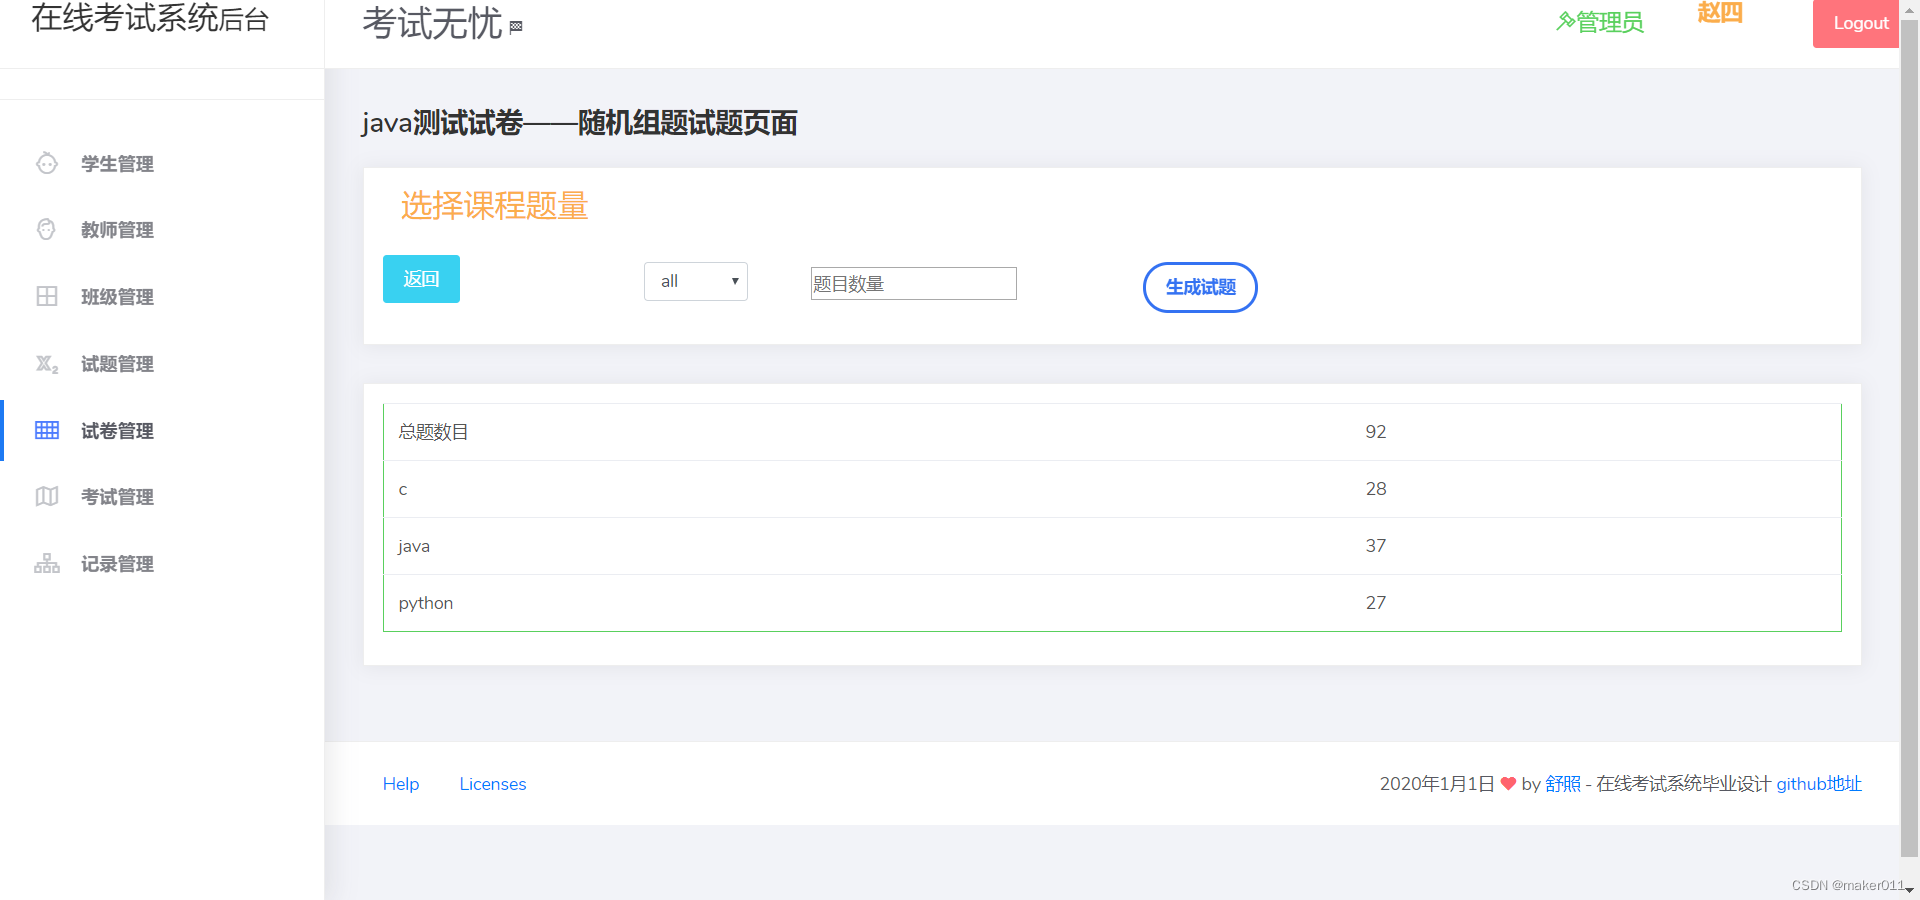Click the 教师管理 teacher icon
The image size is (1920, 900).
pos(46,229)
